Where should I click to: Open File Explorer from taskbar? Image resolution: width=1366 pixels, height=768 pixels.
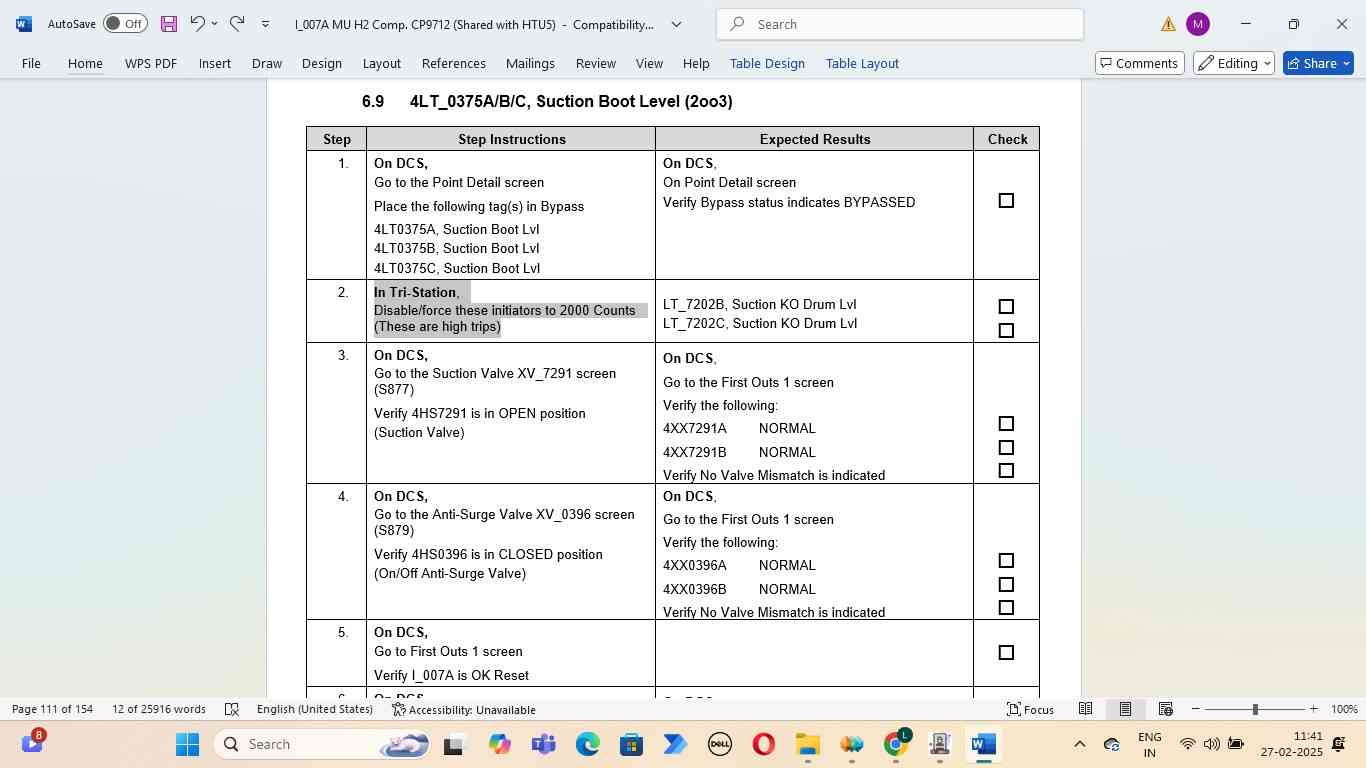tap(807, 744)
